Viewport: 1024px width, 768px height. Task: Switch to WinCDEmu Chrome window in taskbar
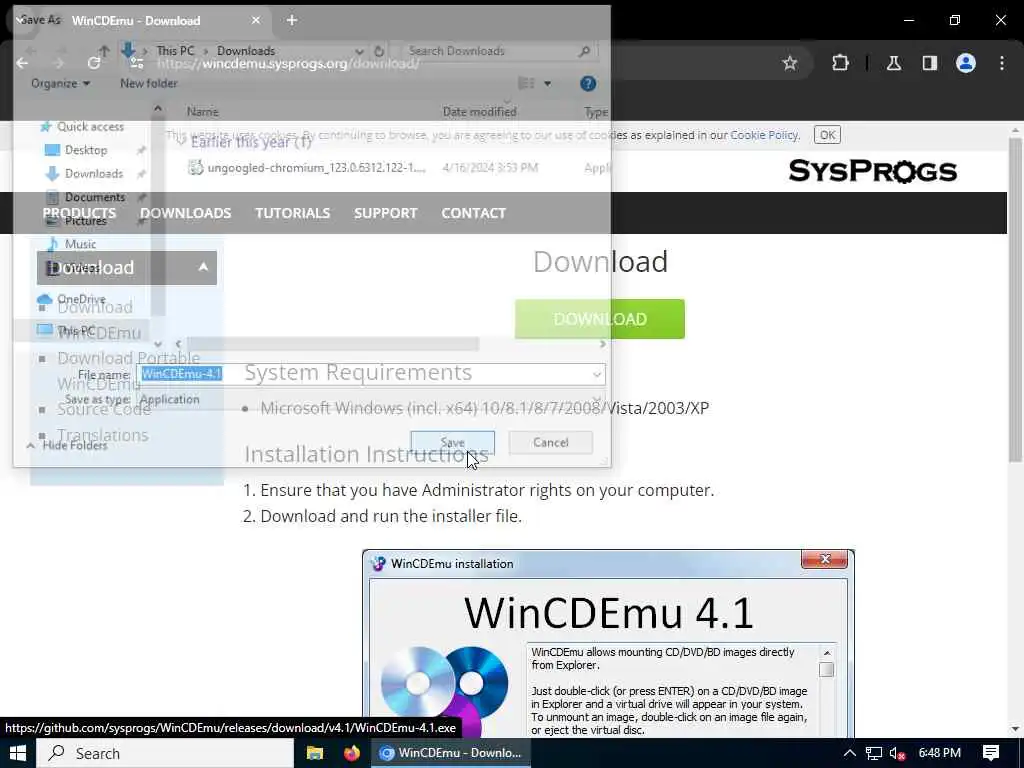(451, 753)
